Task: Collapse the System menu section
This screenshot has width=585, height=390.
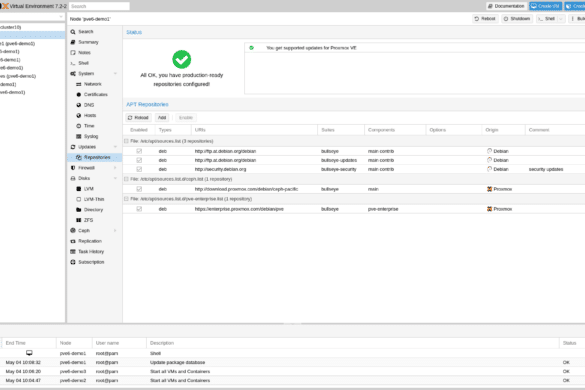Action: point(115,74)
